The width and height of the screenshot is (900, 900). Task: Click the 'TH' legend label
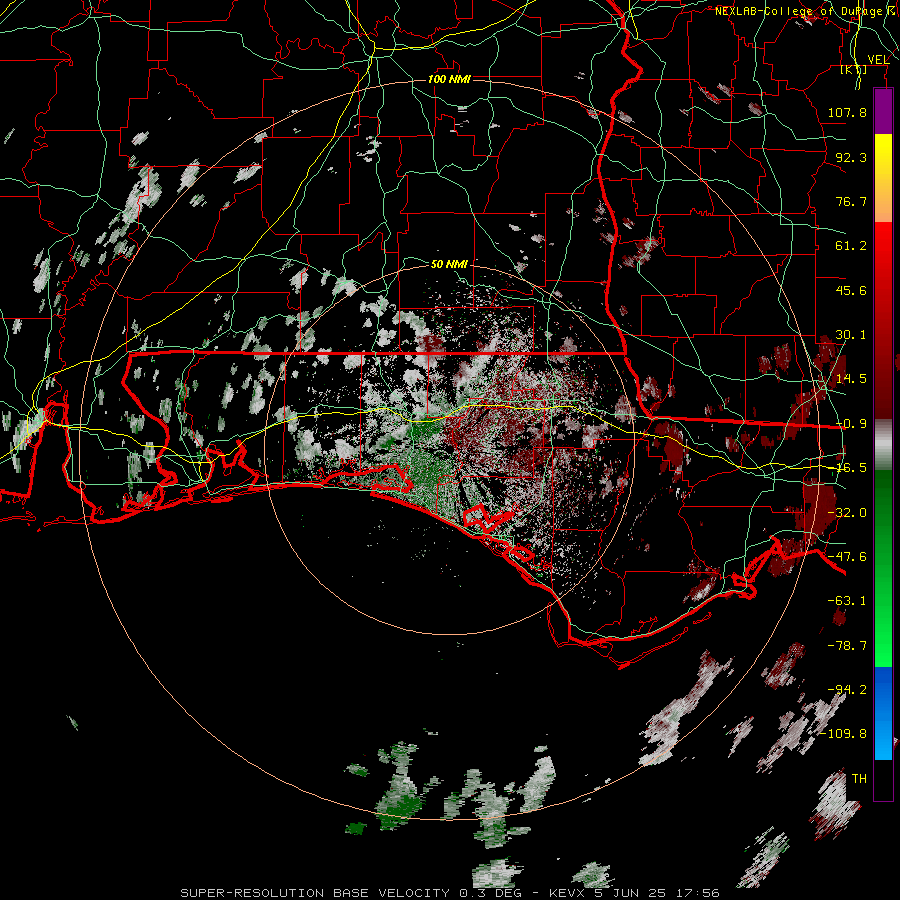click(859, 779)
